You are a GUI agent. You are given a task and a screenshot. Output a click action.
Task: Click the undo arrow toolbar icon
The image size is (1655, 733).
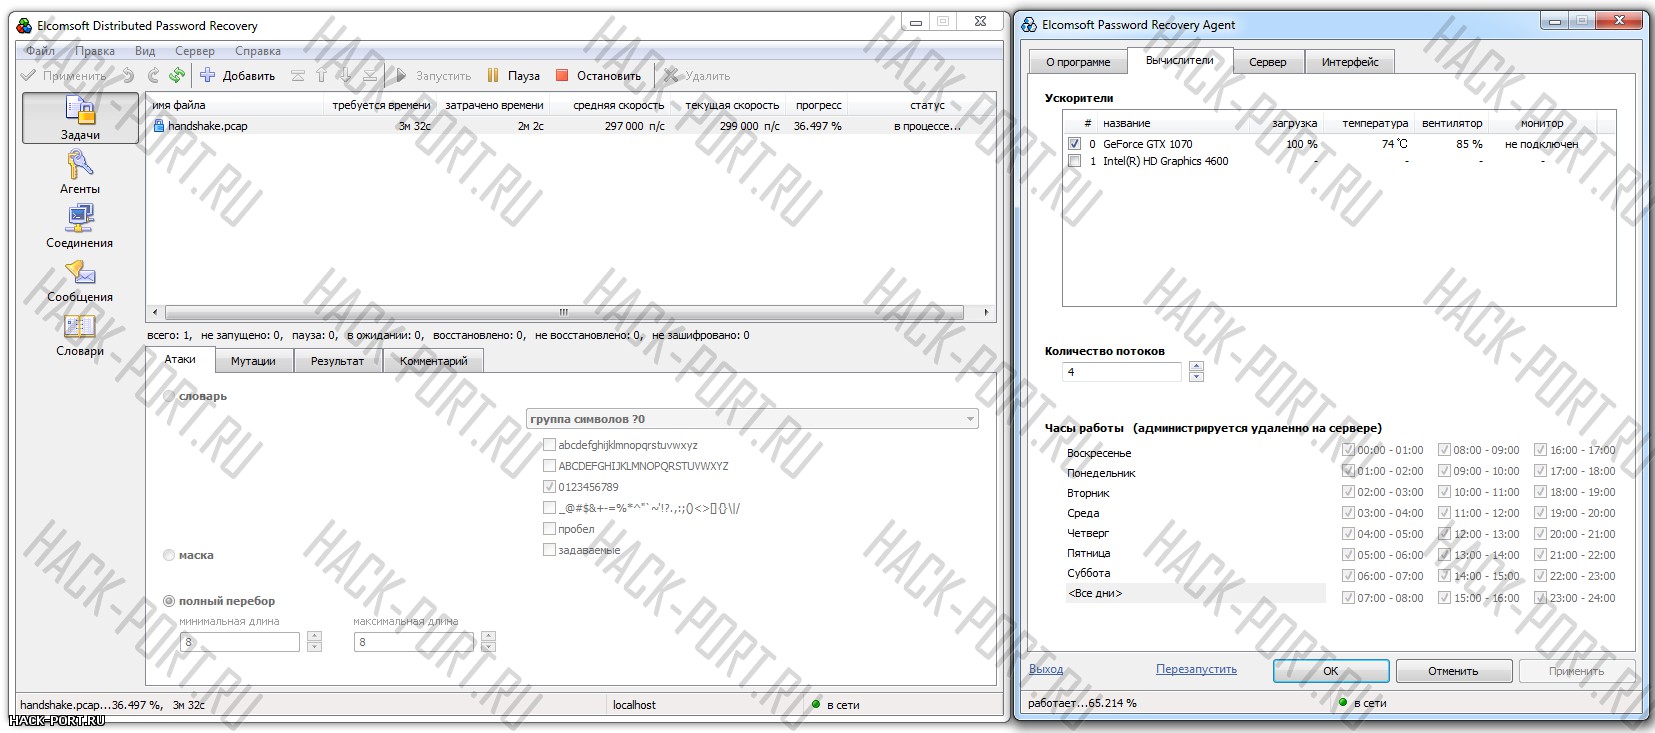128,75
